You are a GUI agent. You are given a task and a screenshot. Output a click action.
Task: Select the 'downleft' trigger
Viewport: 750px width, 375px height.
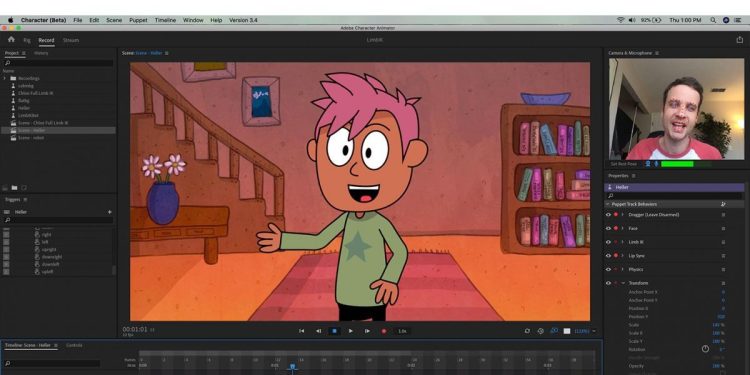coord(52,264)
